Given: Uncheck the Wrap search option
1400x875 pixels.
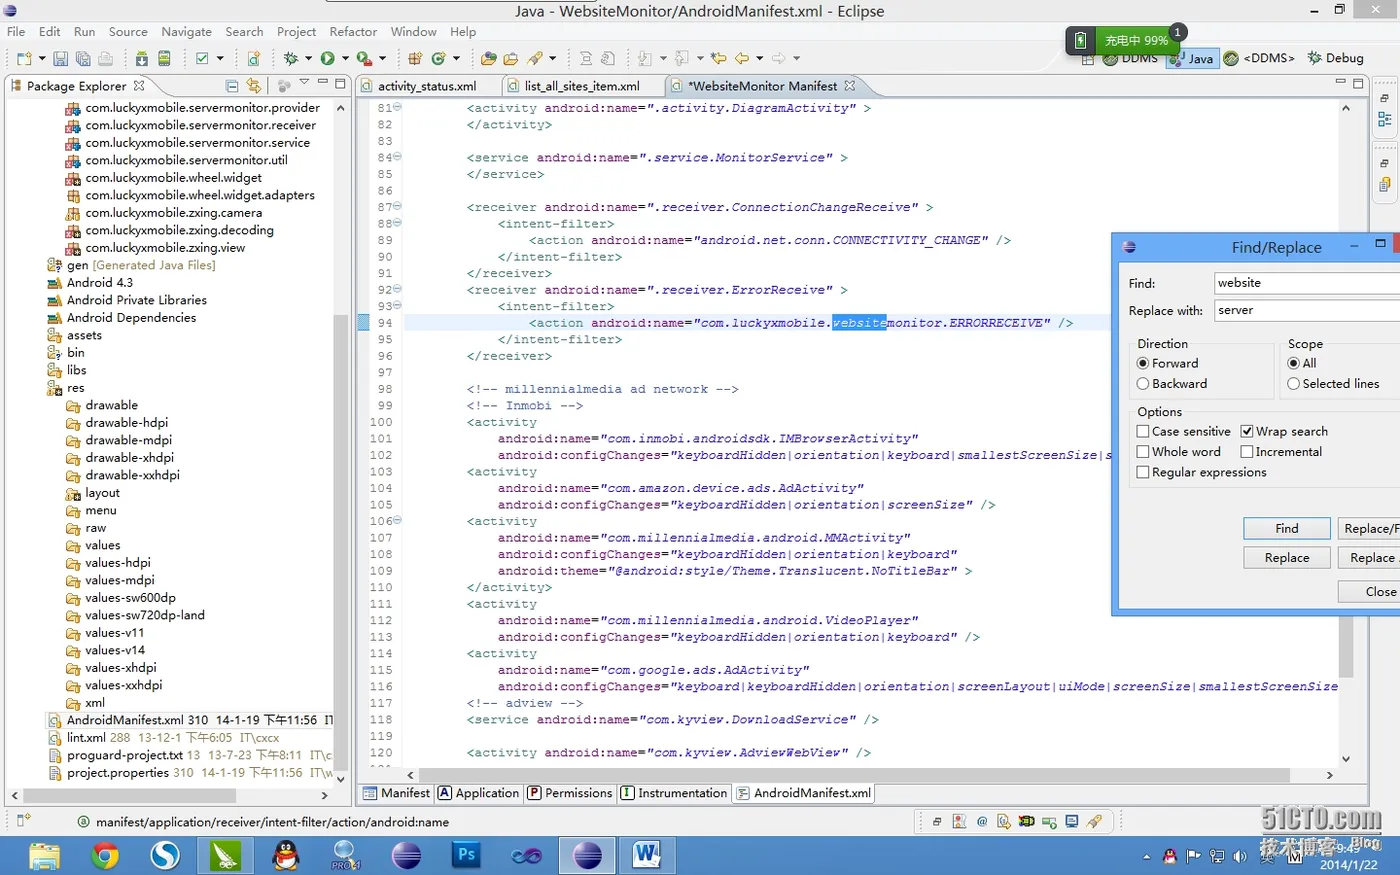Looking at the screenshot, I should [1247, 432].
